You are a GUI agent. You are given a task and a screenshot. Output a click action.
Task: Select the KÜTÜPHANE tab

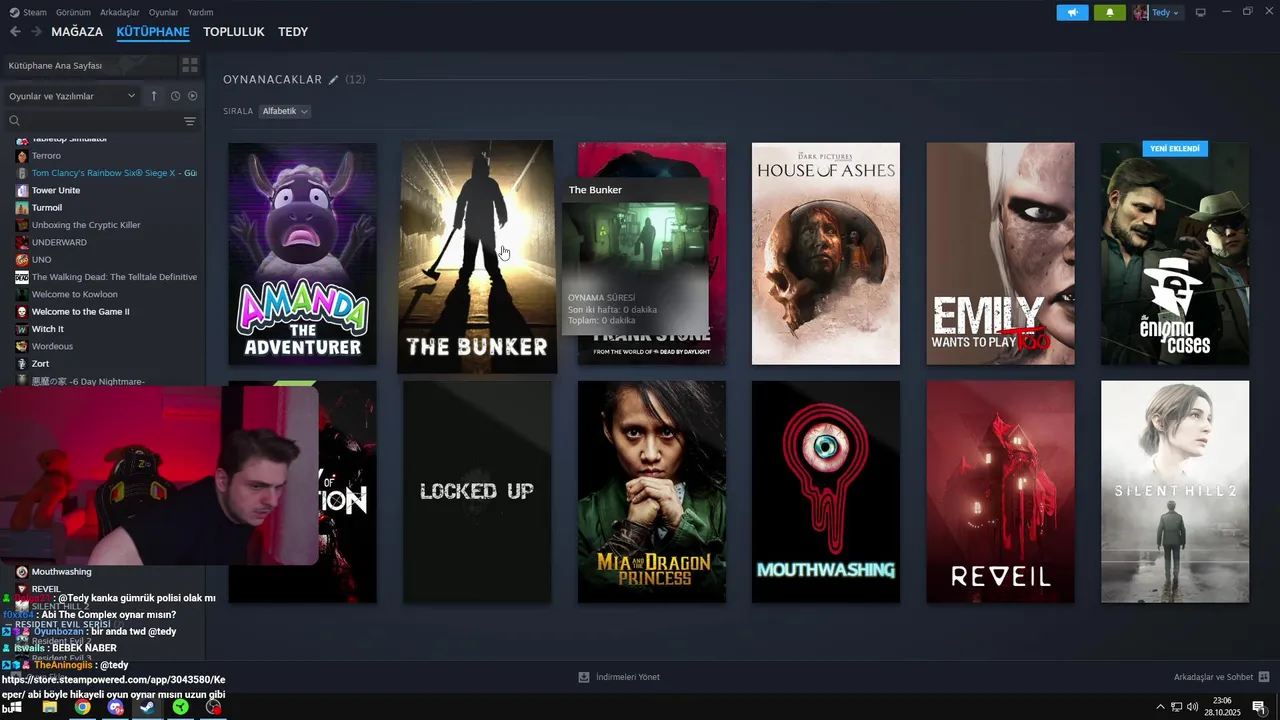[153, 32]
